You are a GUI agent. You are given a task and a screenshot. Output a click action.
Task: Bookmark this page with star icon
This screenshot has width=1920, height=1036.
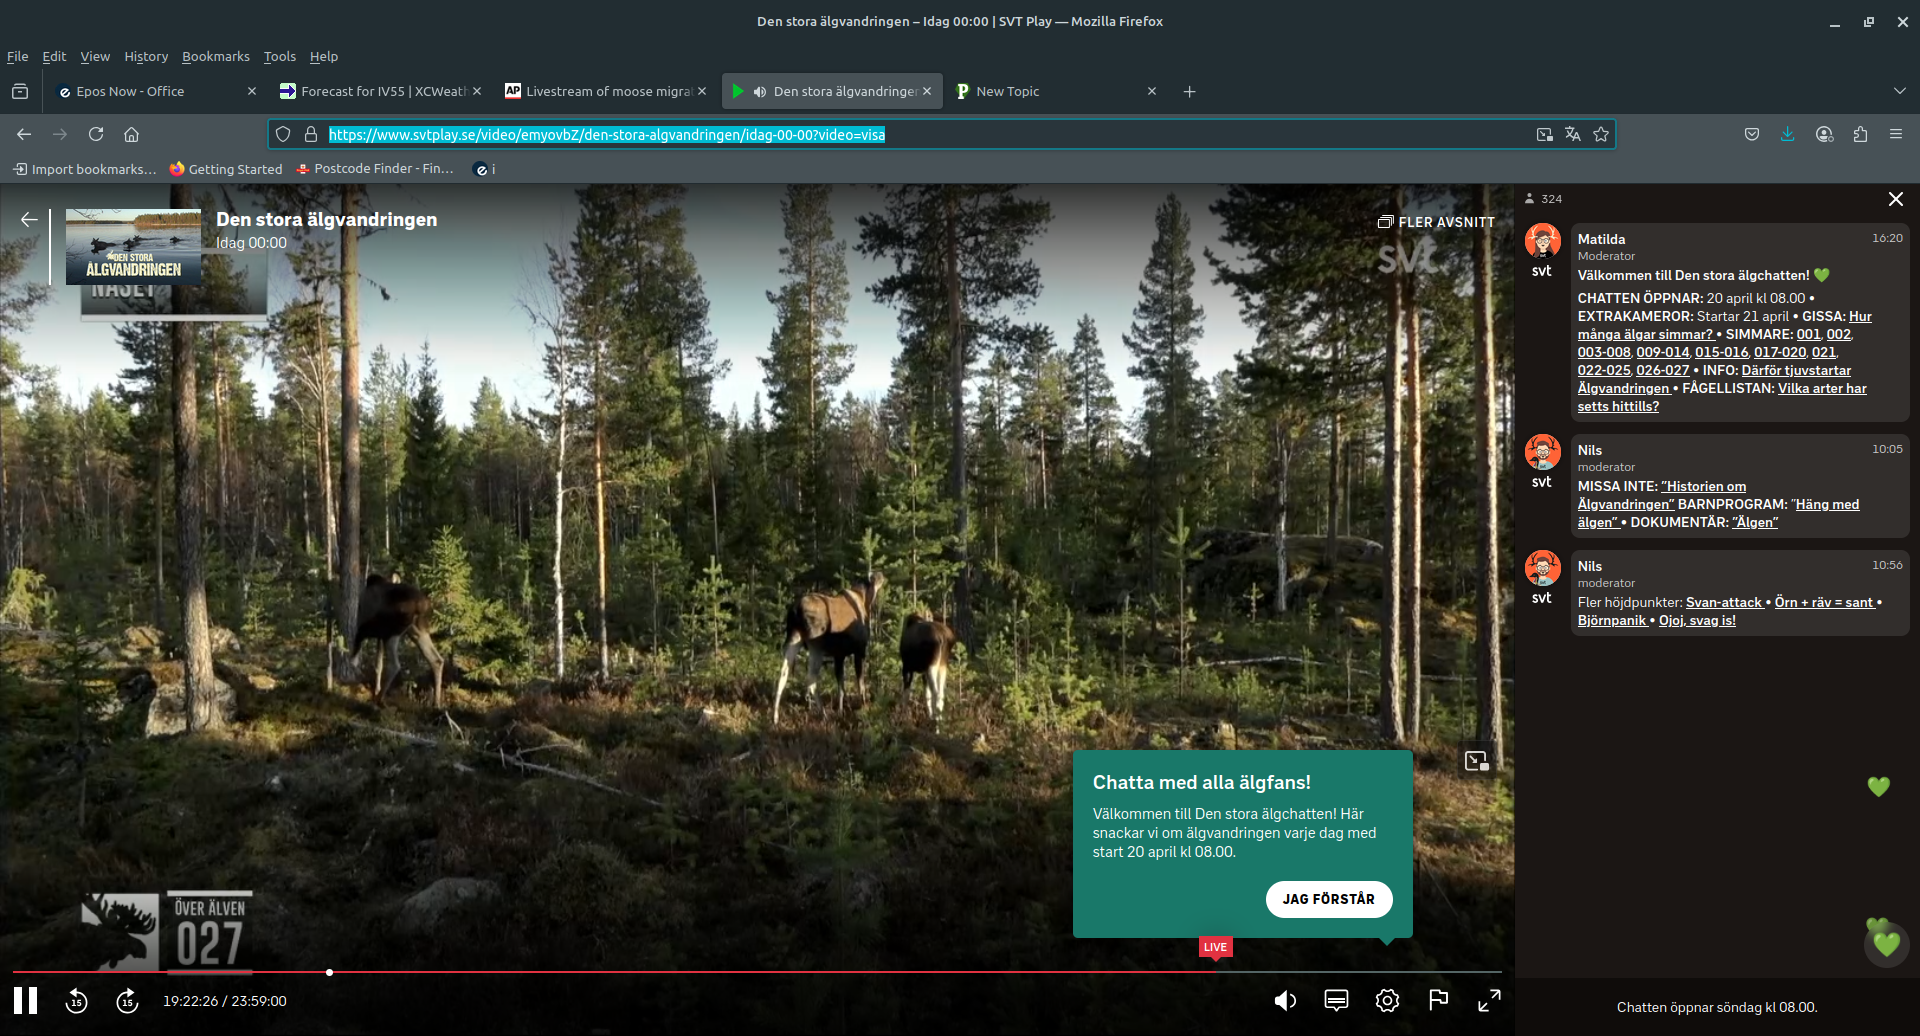pos(1601,134)
